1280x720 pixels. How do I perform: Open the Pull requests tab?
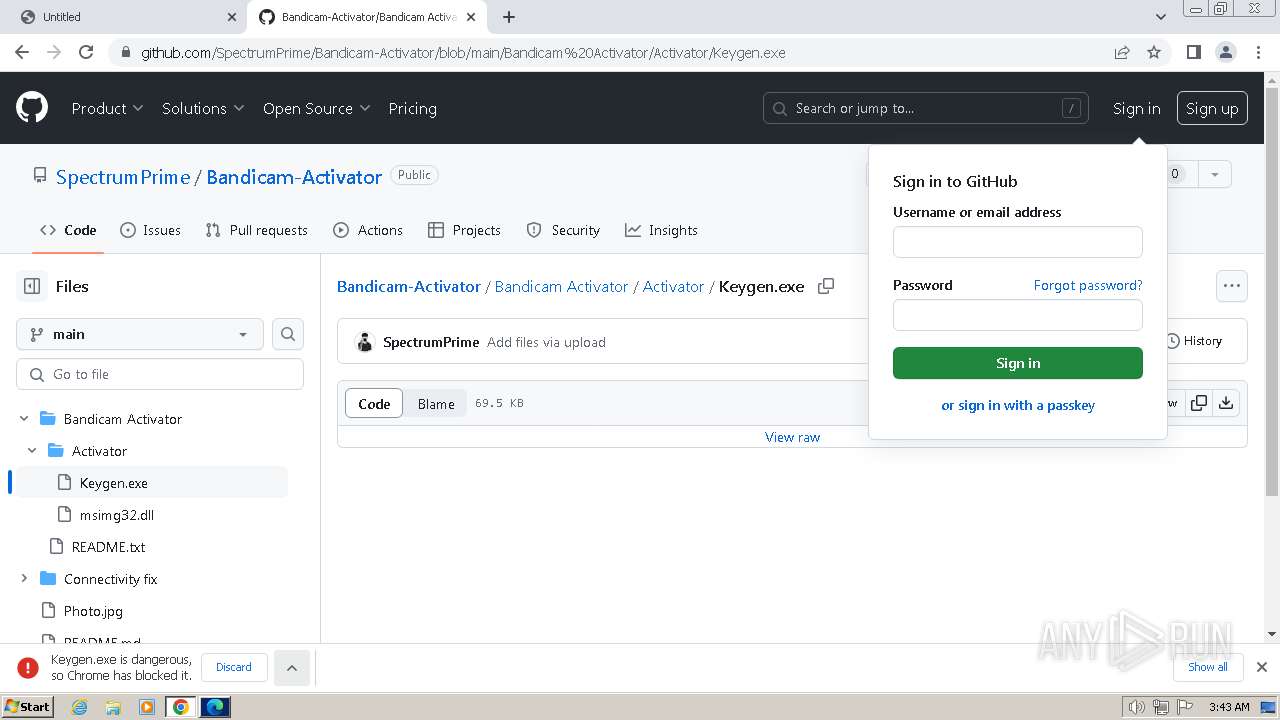[256, 230]
